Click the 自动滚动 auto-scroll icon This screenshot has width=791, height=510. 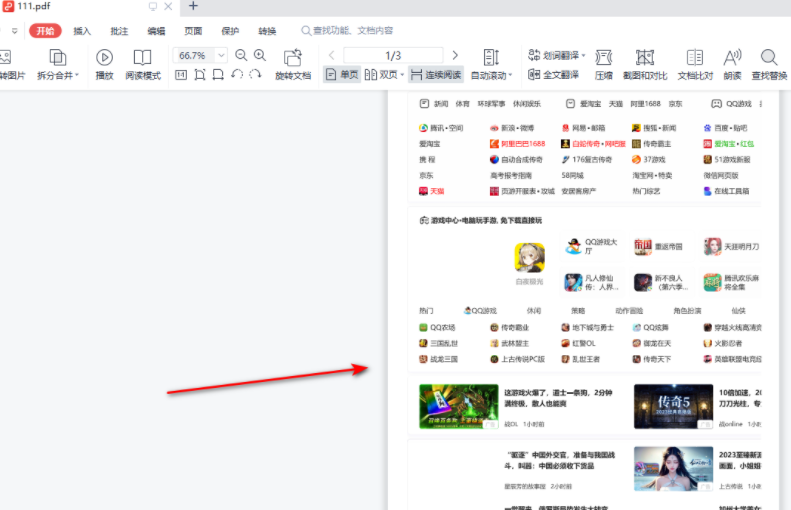pos(491,58)
